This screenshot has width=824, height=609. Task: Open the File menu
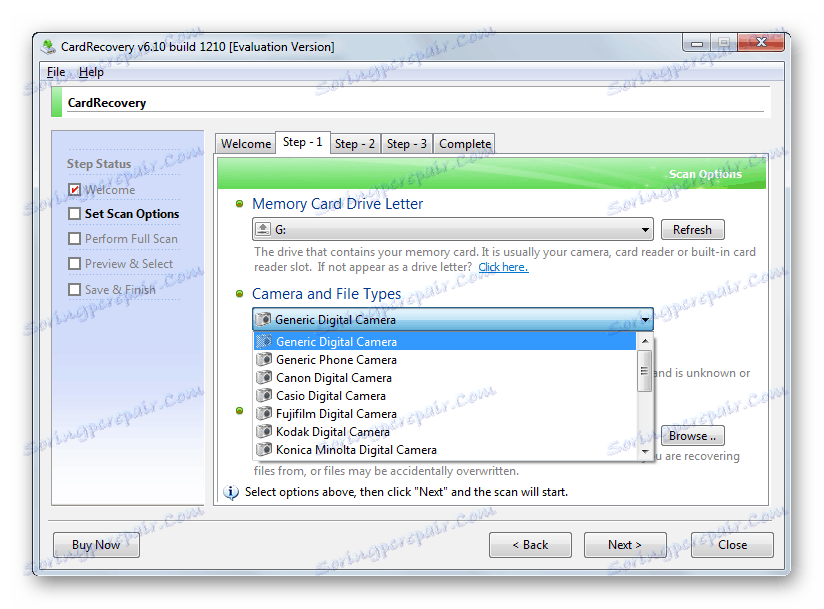point(56,72)
